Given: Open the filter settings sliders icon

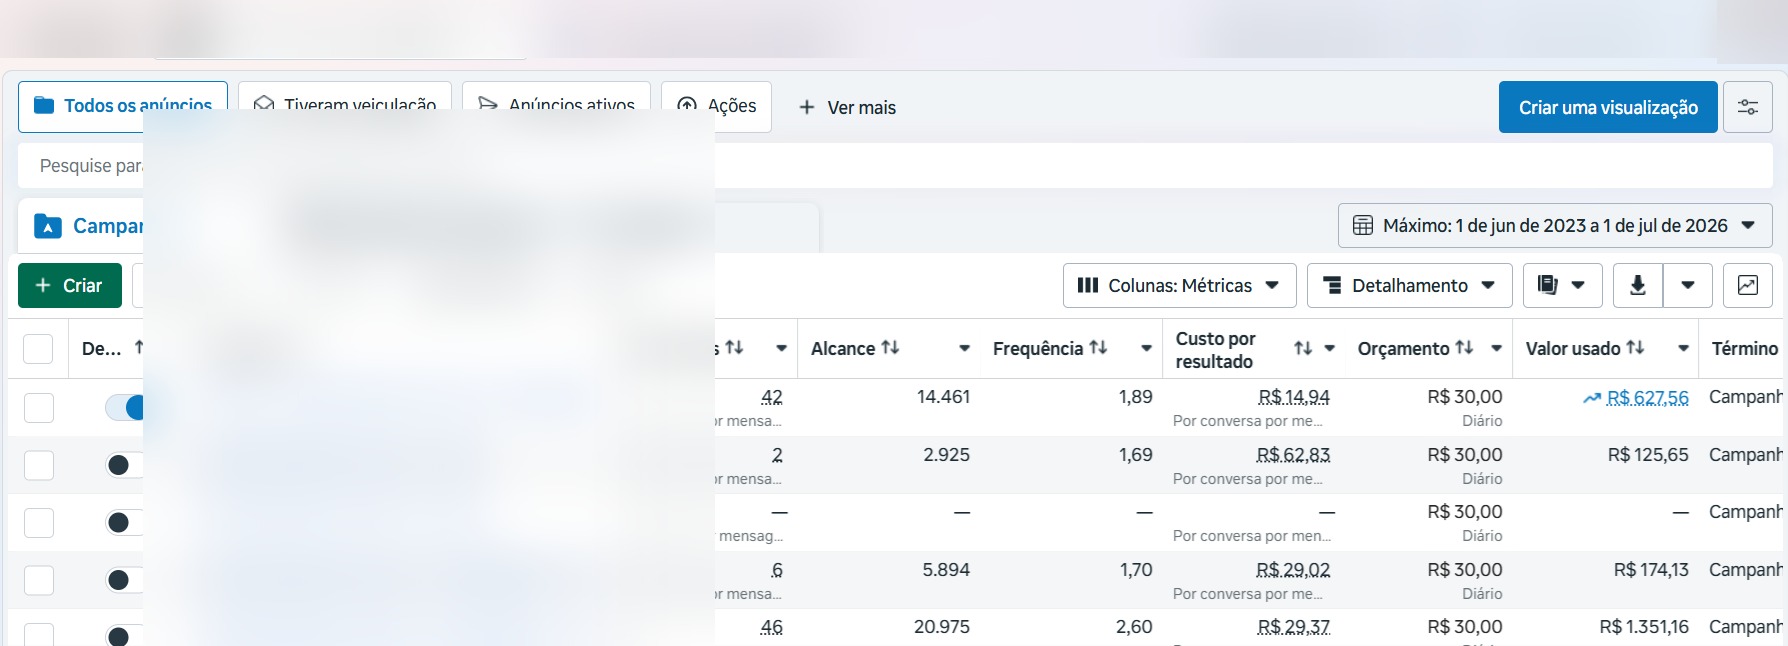Looking at the screenshot, I should coord(1747,107).
